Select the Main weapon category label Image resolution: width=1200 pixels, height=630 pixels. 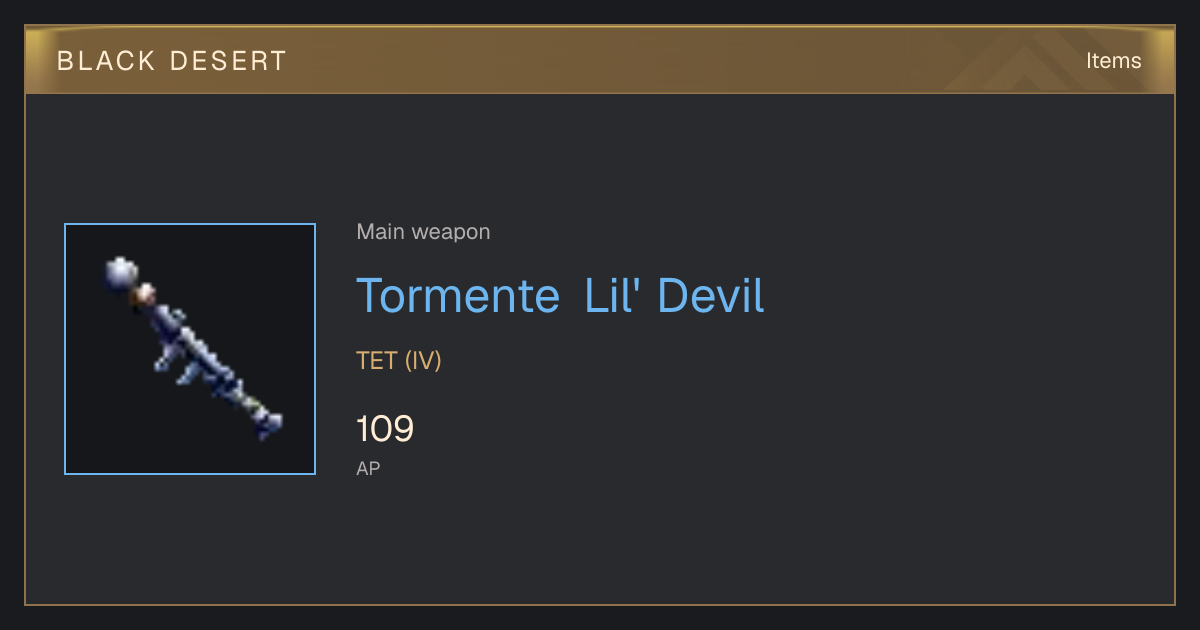[423, 232]
